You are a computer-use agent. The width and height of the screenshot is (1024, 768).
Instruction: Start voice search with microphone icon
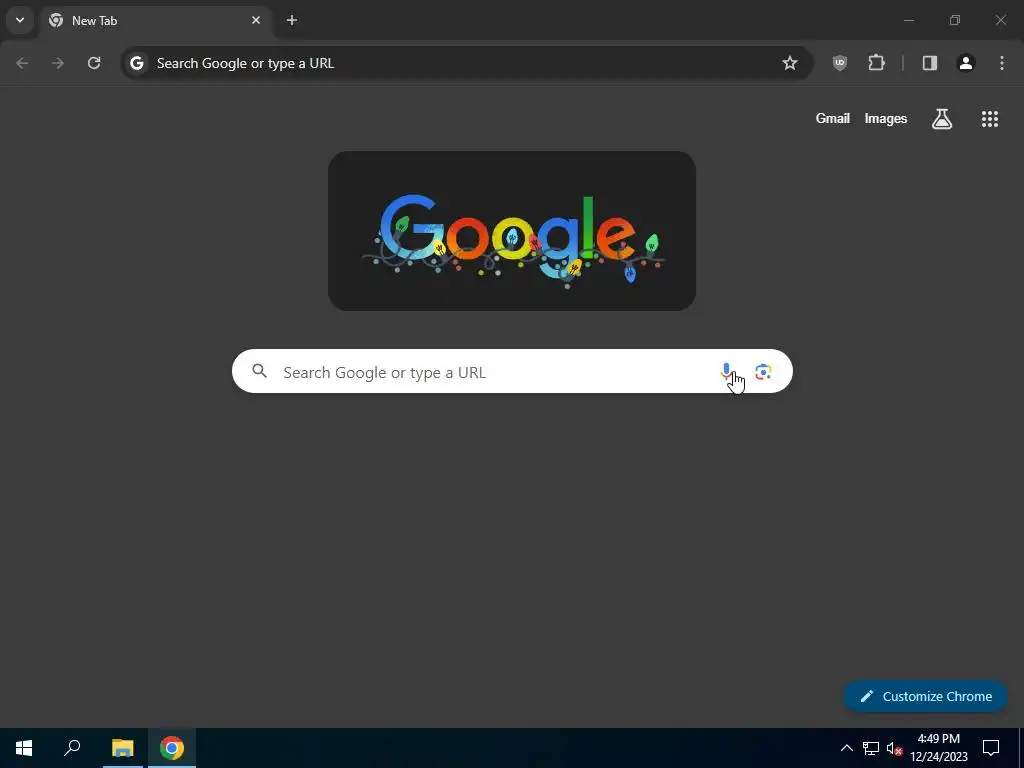pos(726,372)
